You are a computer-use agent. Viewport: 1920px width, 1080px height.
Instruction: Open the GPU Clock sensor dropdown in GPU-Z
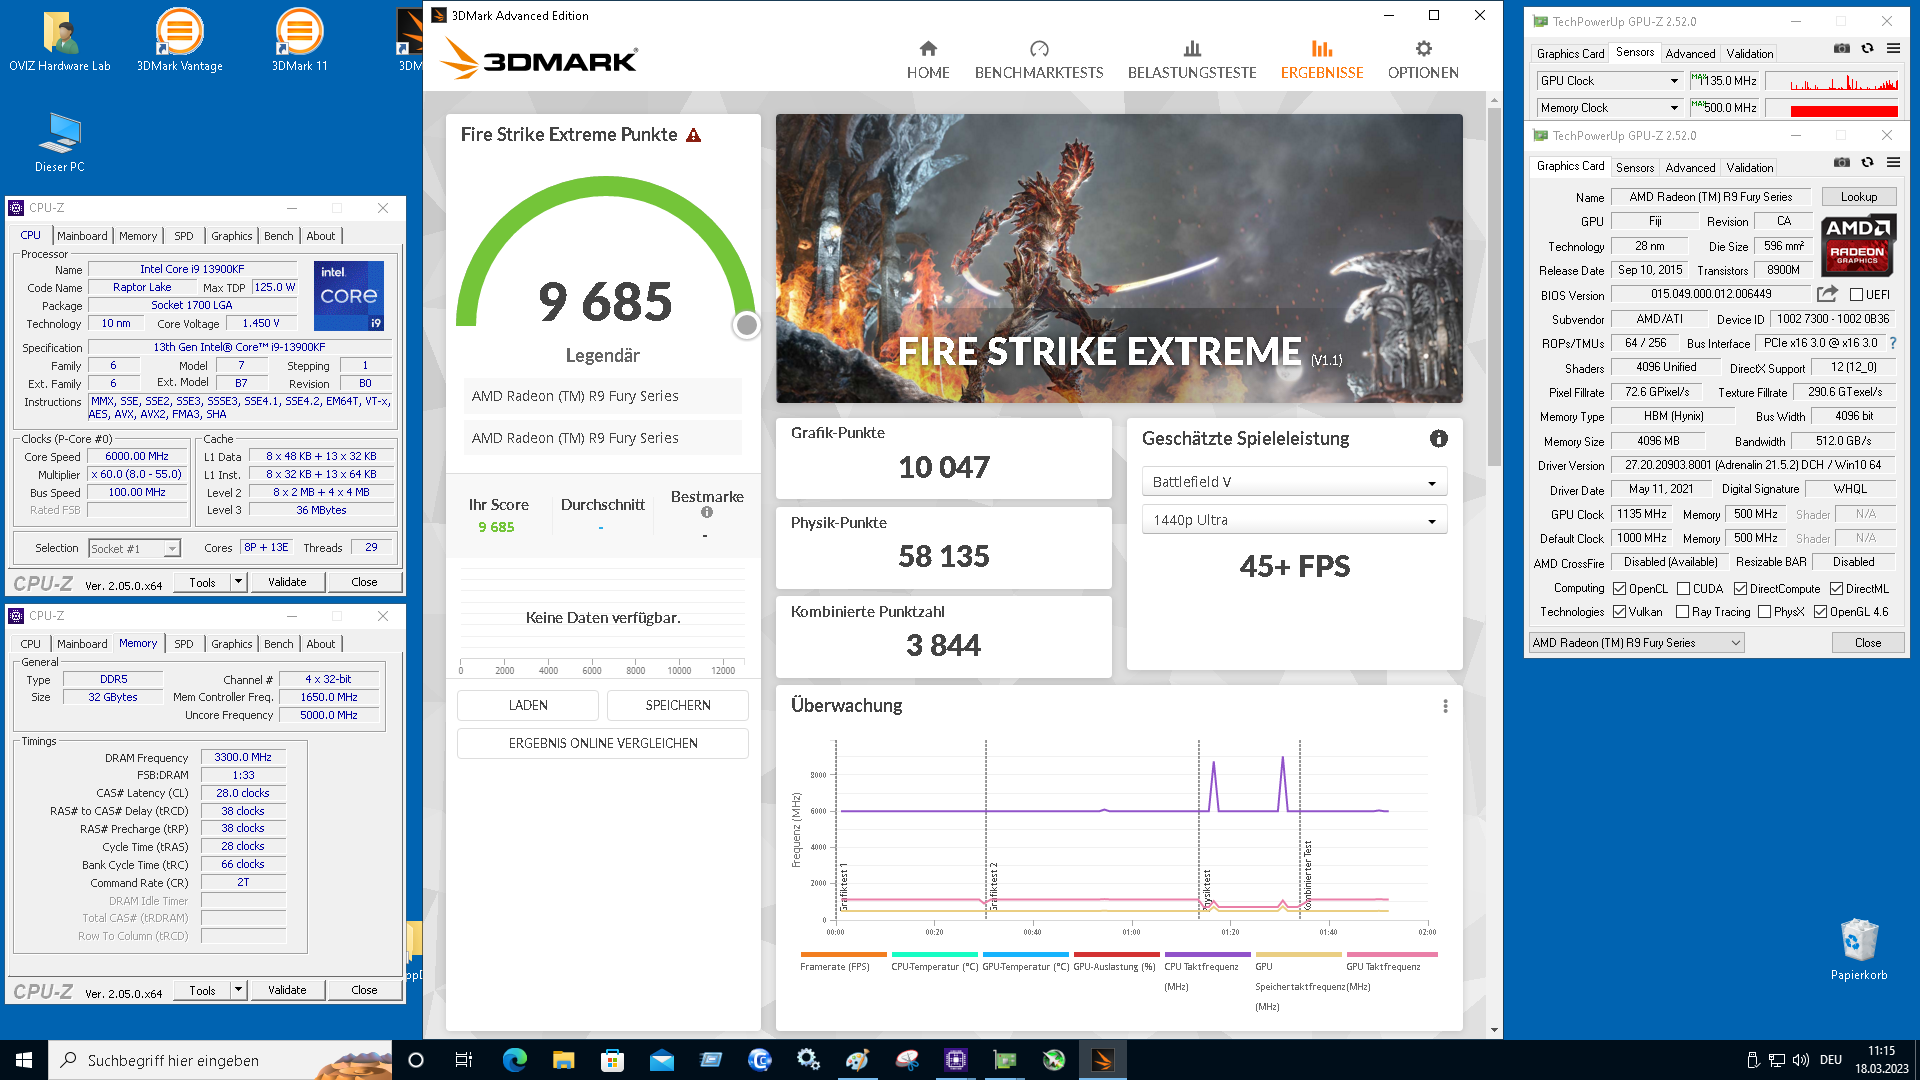(x=1610, y=81)
